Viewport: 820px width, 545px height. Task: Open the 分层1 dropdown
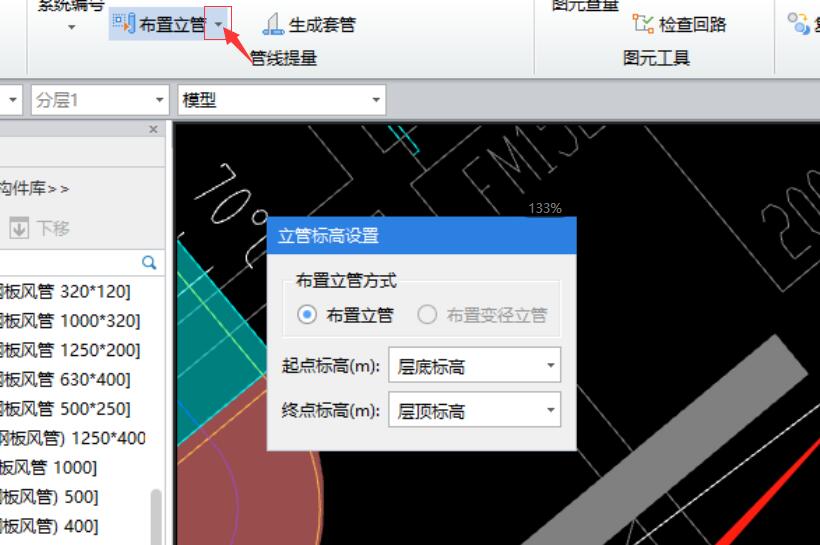[100, 99]
